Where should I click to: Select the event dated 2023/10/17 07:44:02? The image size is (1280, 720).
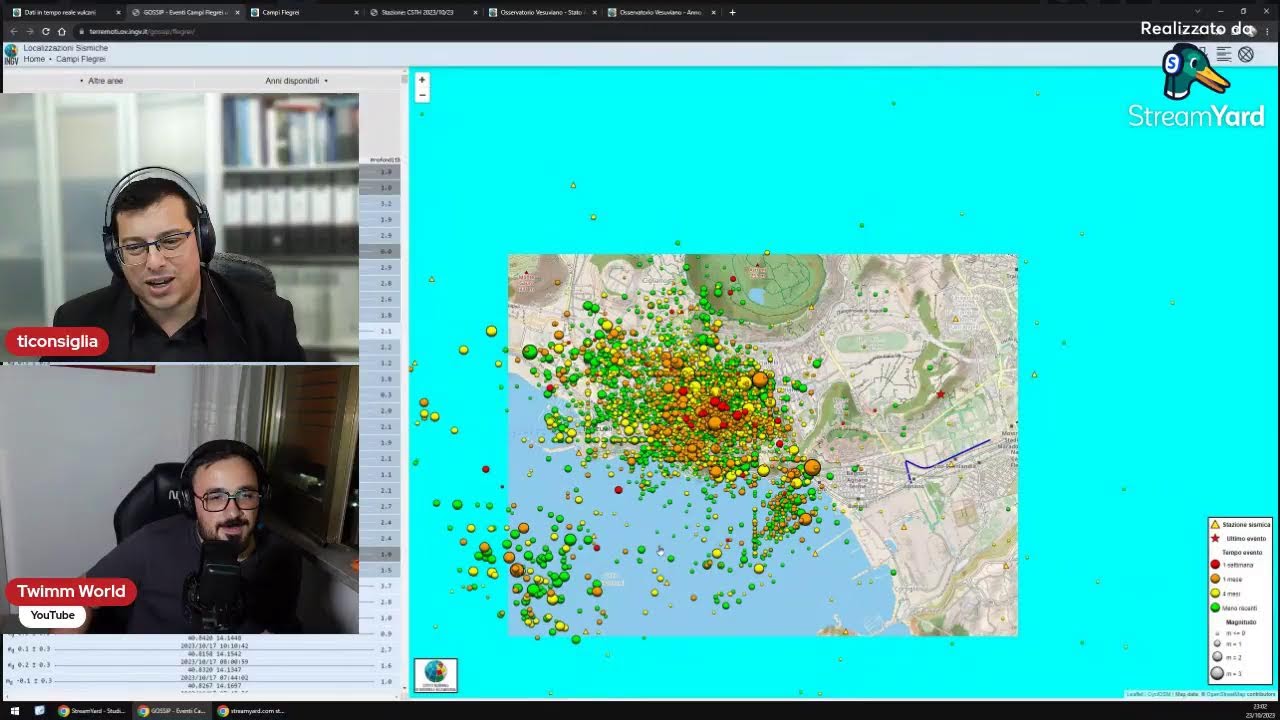click(x=215, y=678)
